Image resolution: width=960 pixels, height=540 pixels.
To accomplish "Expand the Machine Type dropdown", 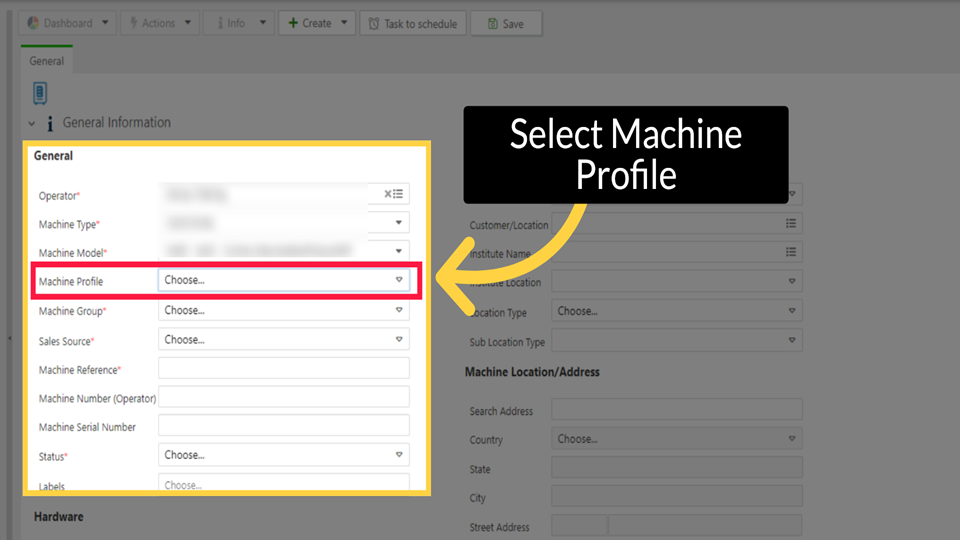I will 398,223.
